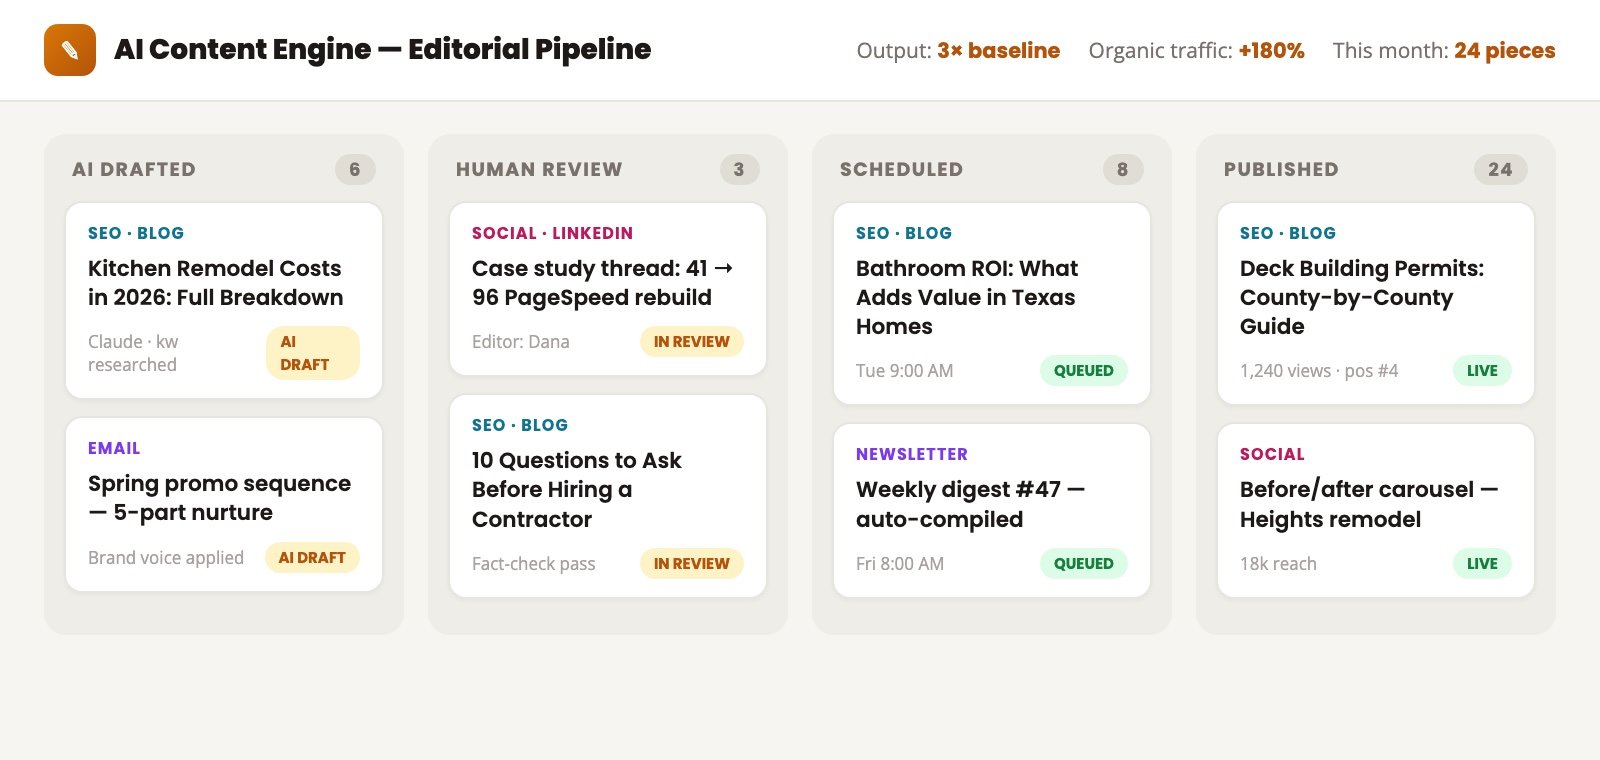
Task: Click AI DRAFT badge on Kitchen Remodel card
Action: (x=313, y=353)
